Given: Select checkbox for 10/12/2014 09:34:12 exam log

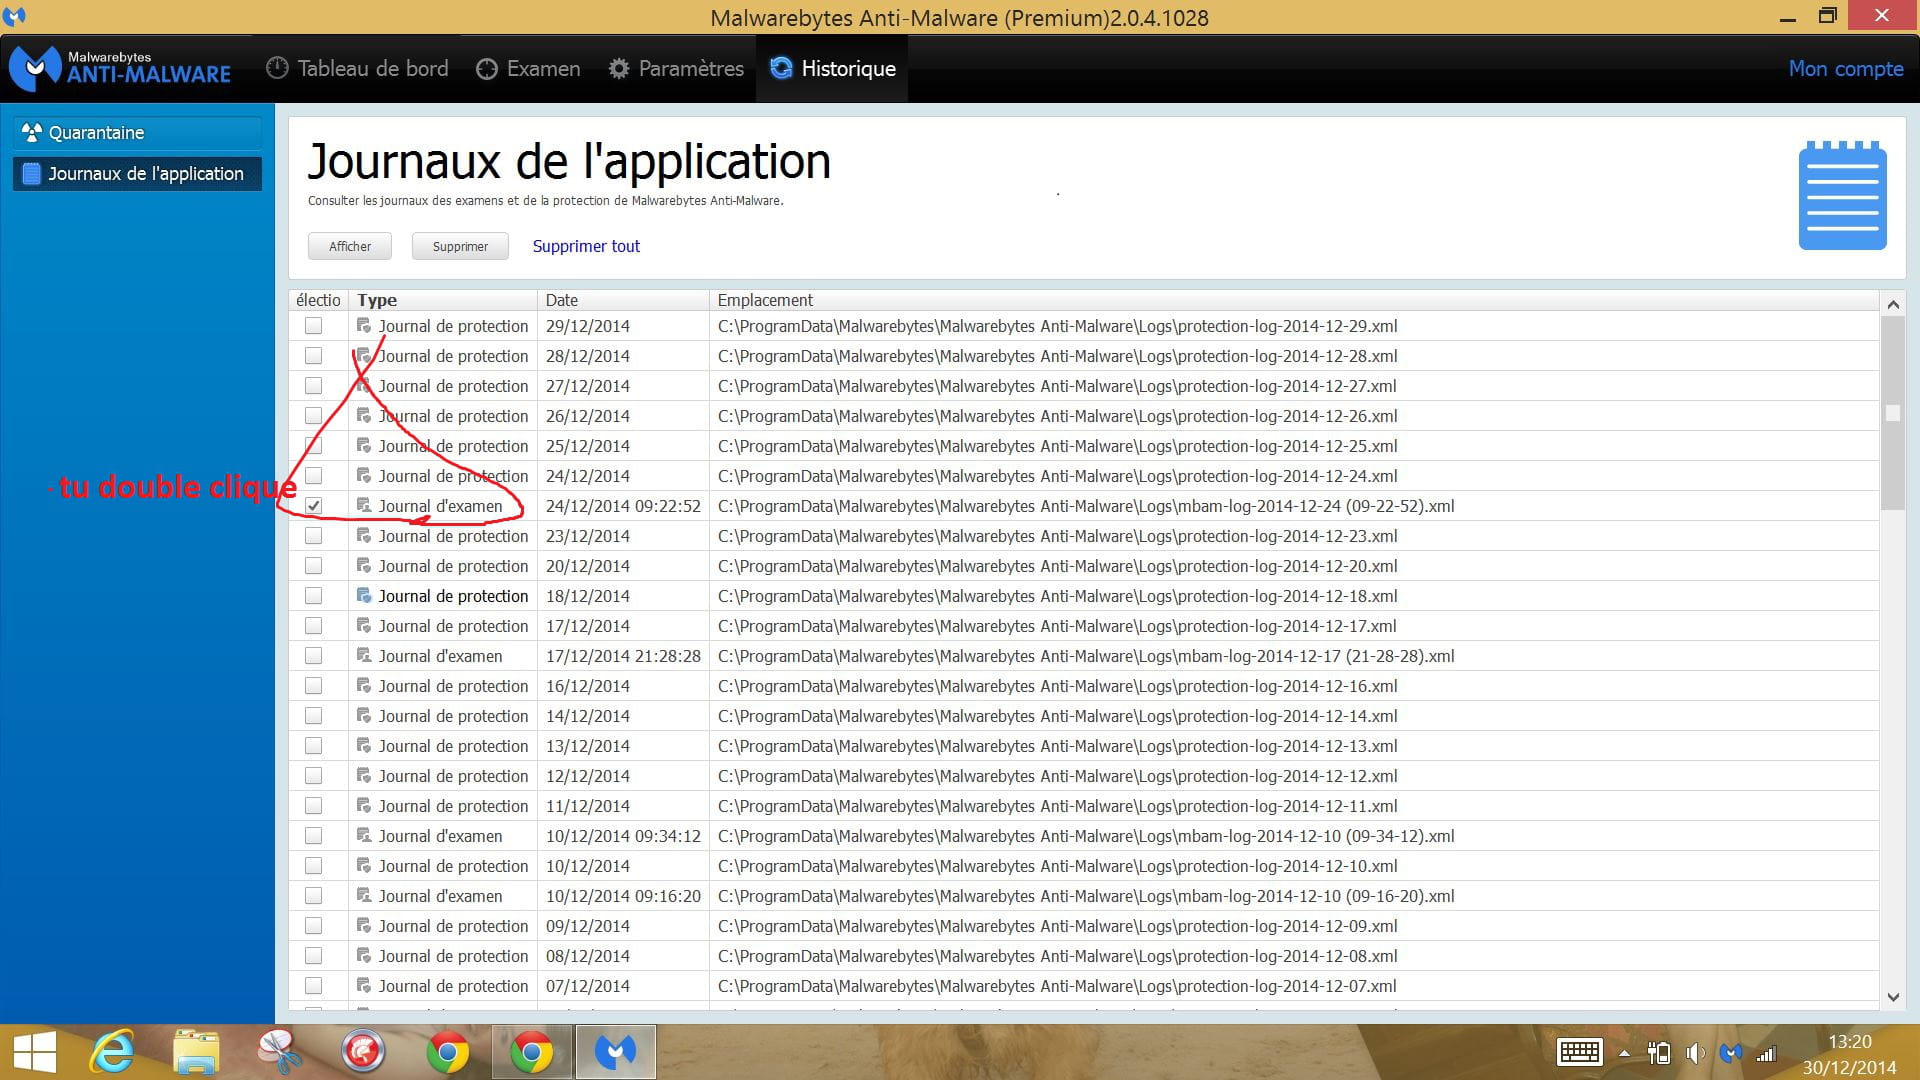Looking at the screenshot, I should pos(314,836).
